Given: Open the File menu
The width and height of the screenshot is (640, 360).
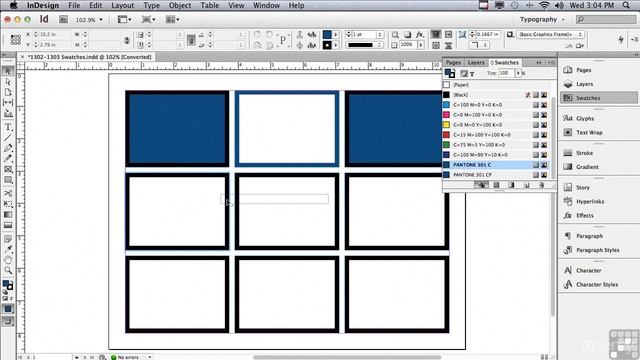Looking at the screenshot, I should click(74, 5).
